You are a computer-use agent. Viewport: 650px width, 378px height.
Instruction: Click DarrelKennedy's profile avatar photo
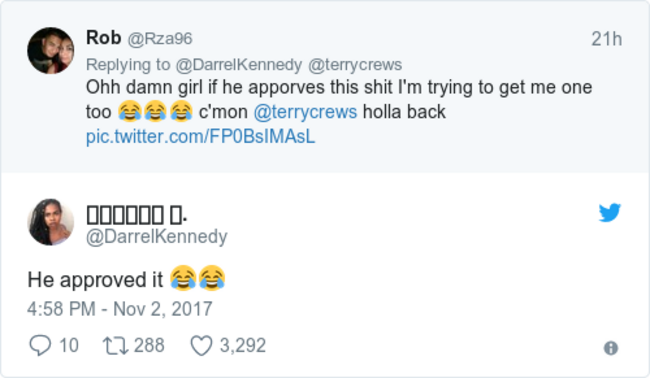click(x=51, y=222)
